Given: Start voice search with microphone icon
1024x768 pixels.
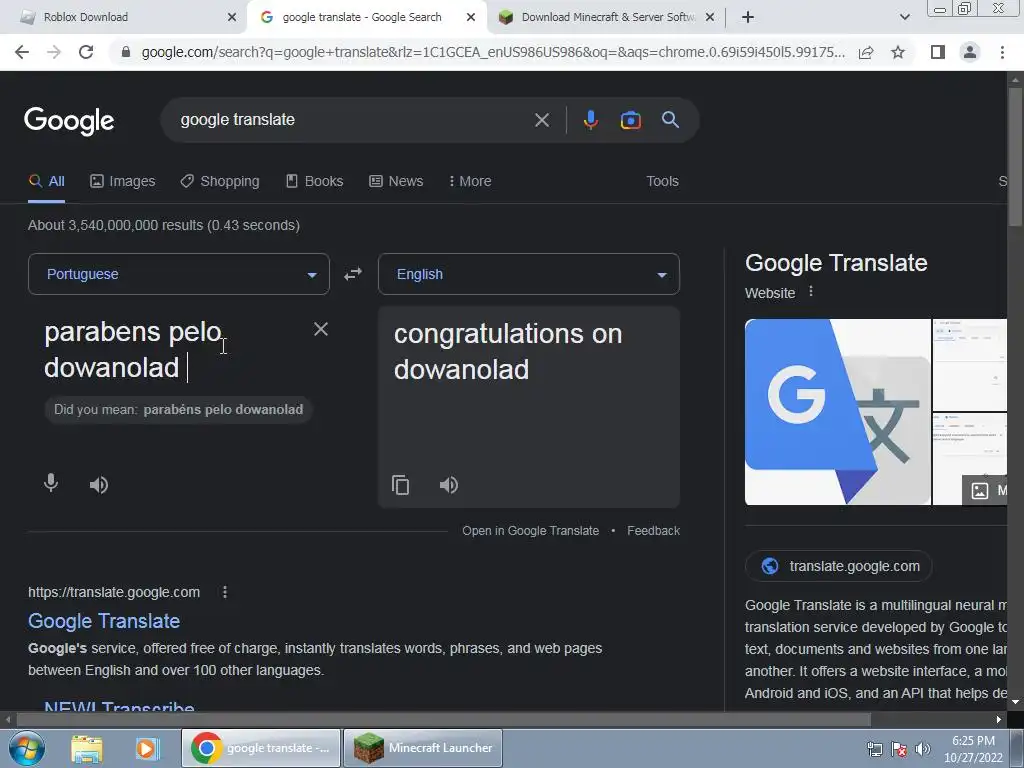Looking at the screenshot, I should pos(590,120).
